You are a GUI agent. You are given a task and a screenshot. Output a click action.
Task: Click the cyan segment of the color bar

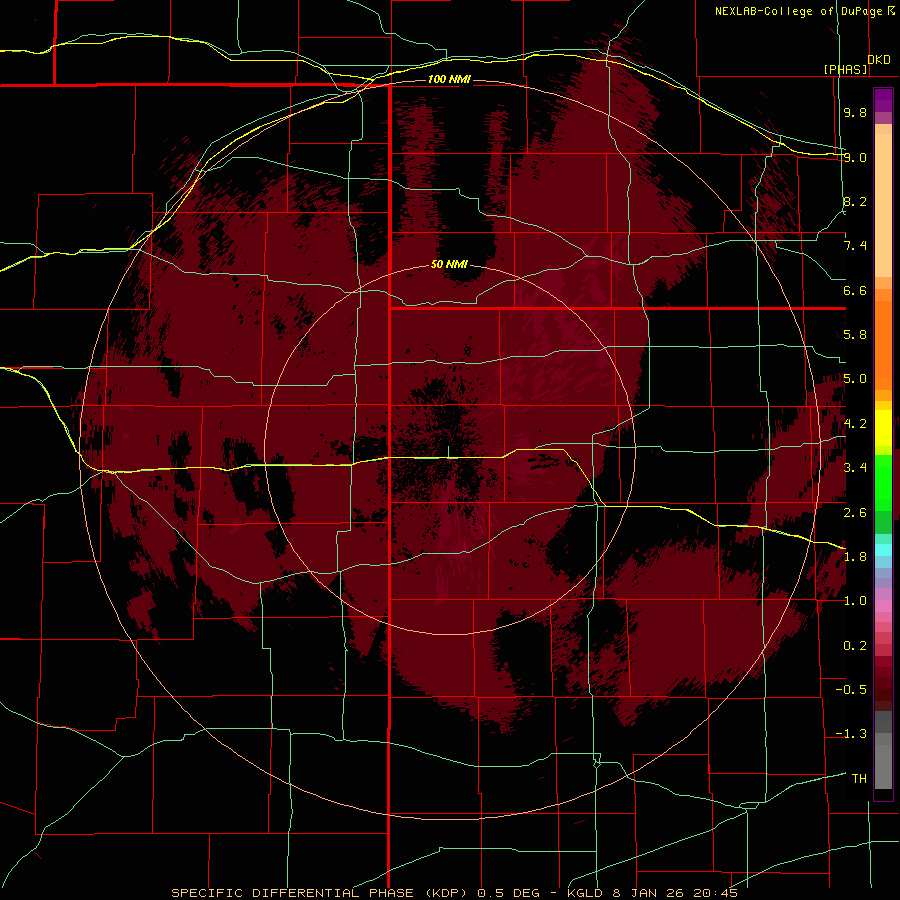883,549
